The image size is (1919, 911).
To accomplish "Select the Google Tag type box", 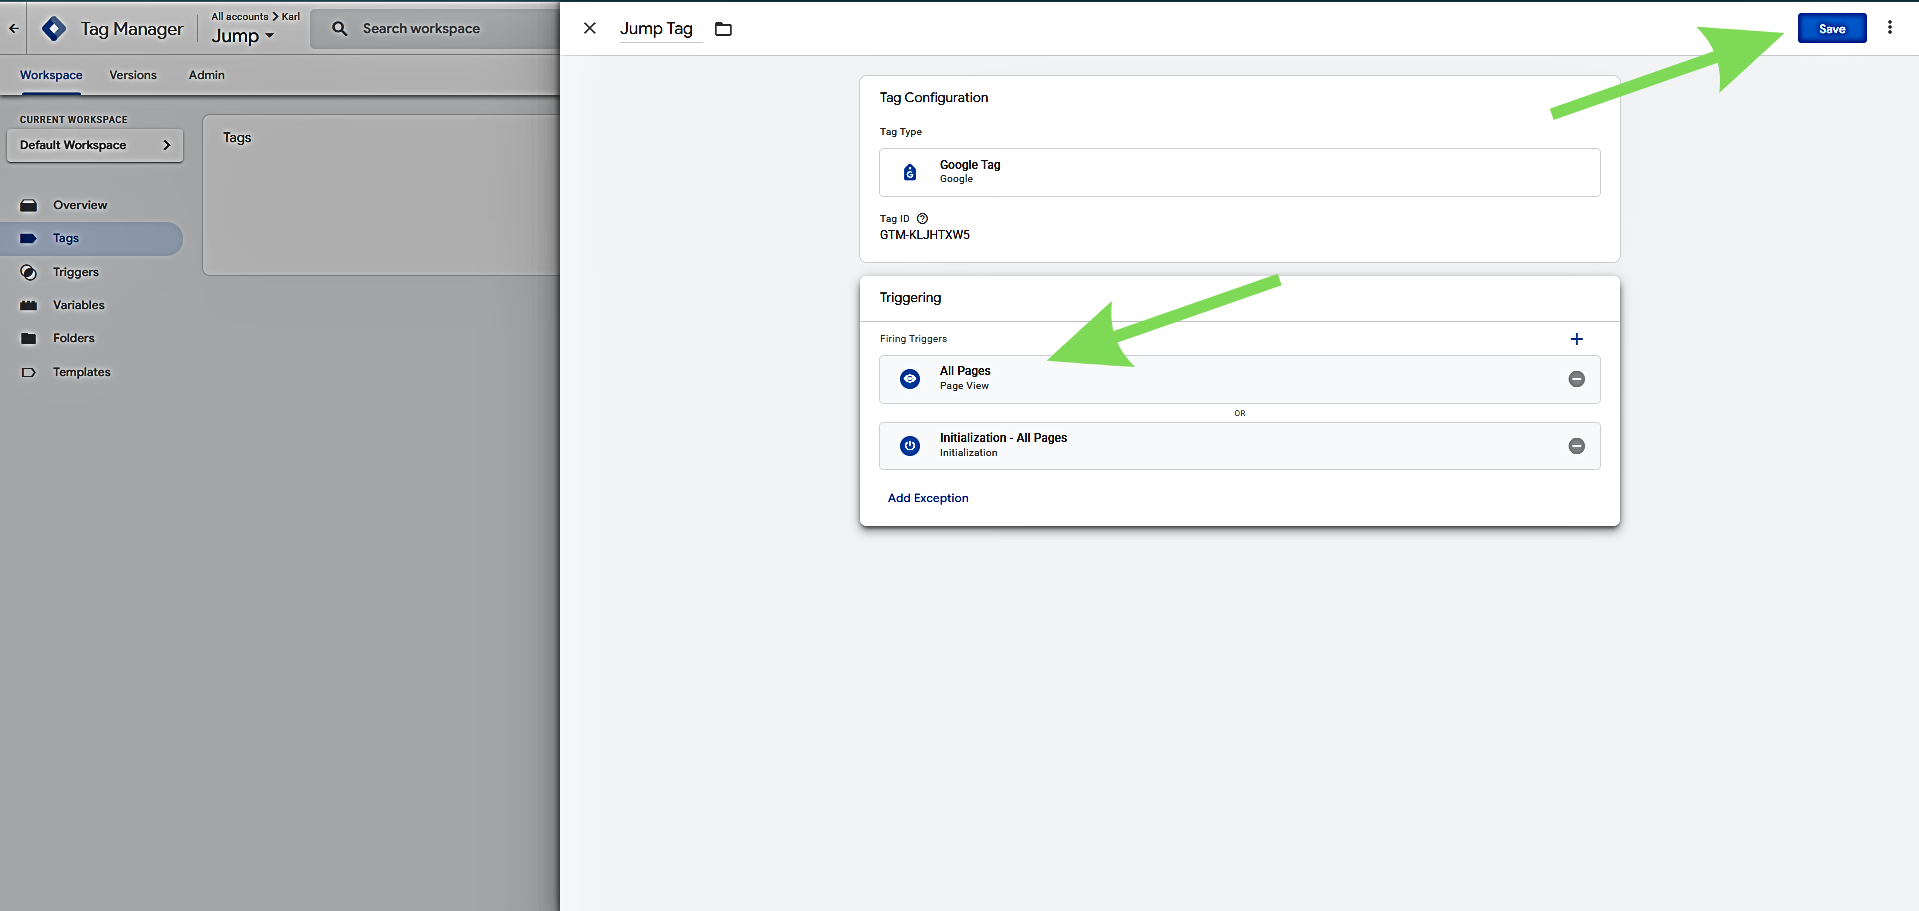I will click(1238, 172).
